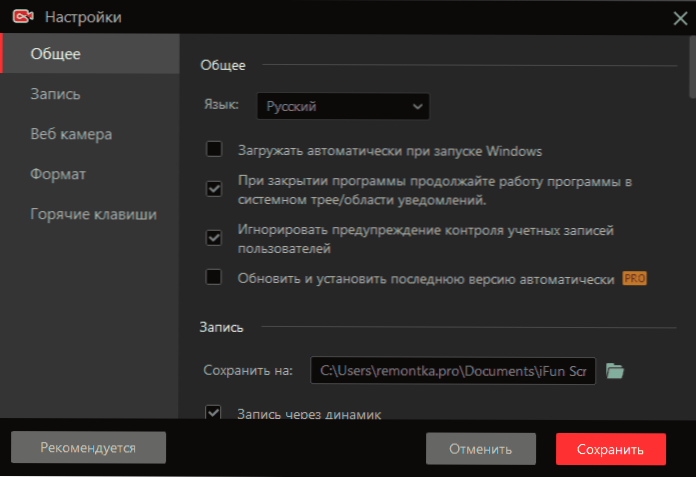Click the Сохранить на path input field

tap(453, 371)
